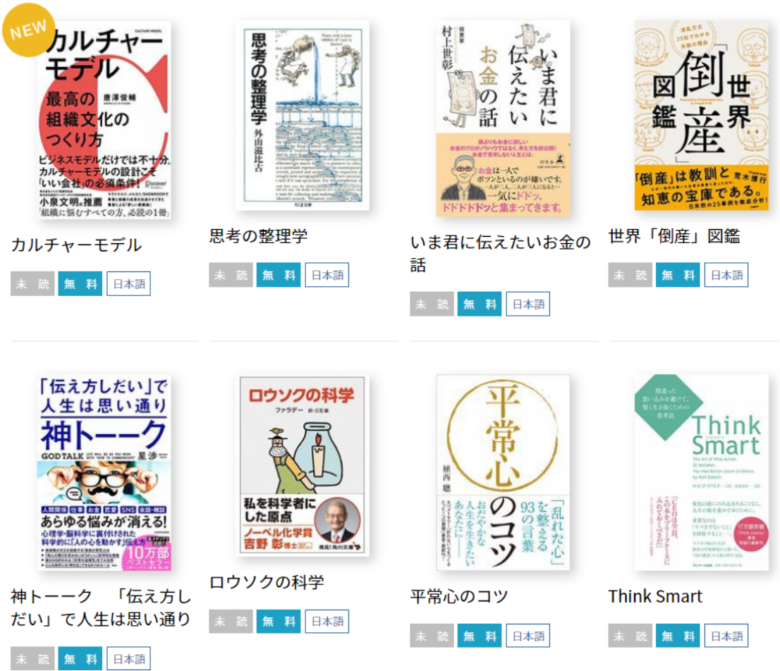780x671 pixels.
Task: Open the Think Smart book cover
Action: coord(701,473)
